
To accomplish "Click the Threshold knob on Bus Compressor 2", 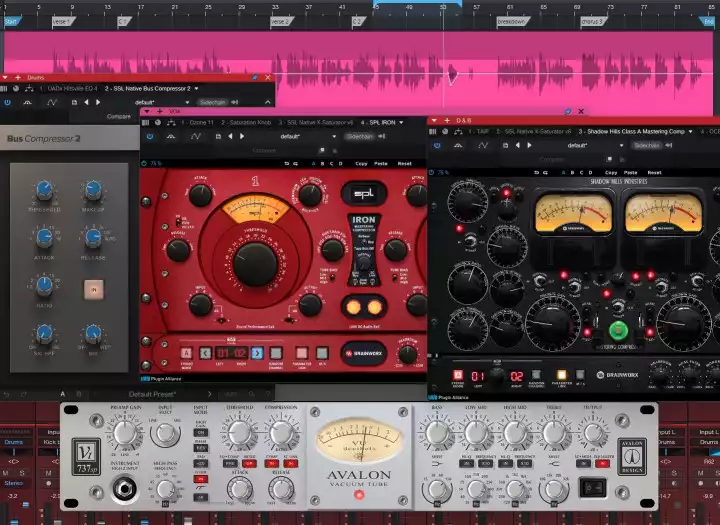I will [44, 190].
